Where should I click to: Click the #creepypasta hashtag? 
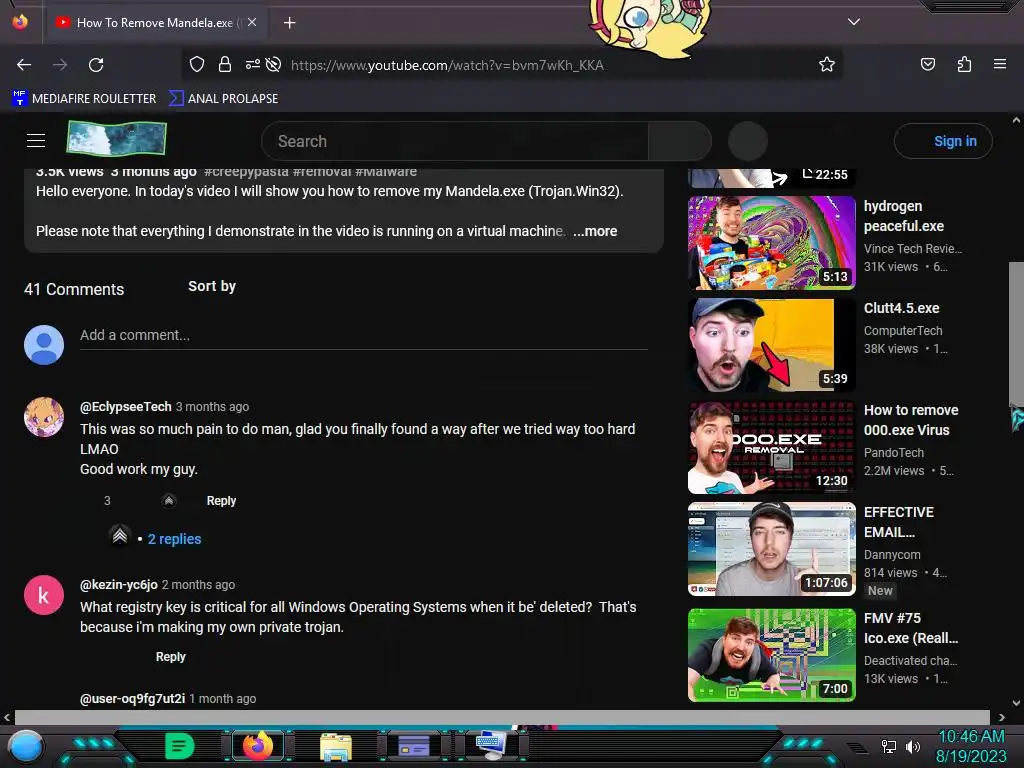(246, 172)
